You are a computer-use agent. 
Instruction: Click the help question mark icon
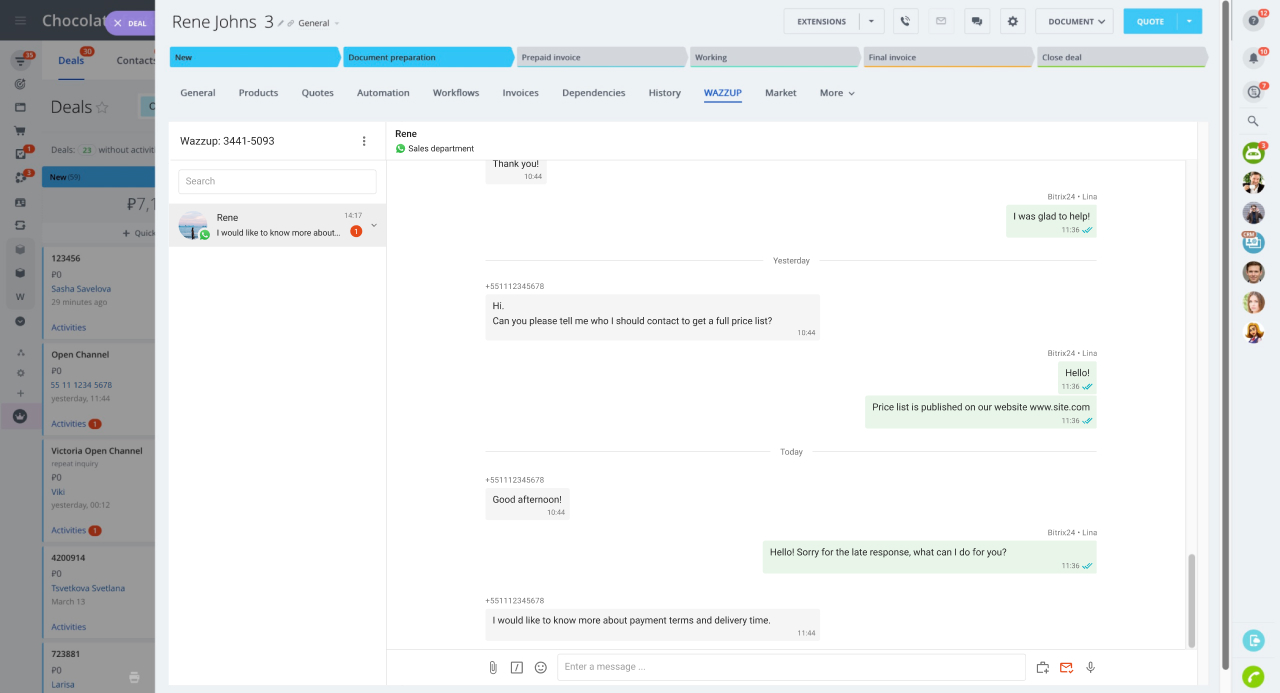pos(1253,20)
